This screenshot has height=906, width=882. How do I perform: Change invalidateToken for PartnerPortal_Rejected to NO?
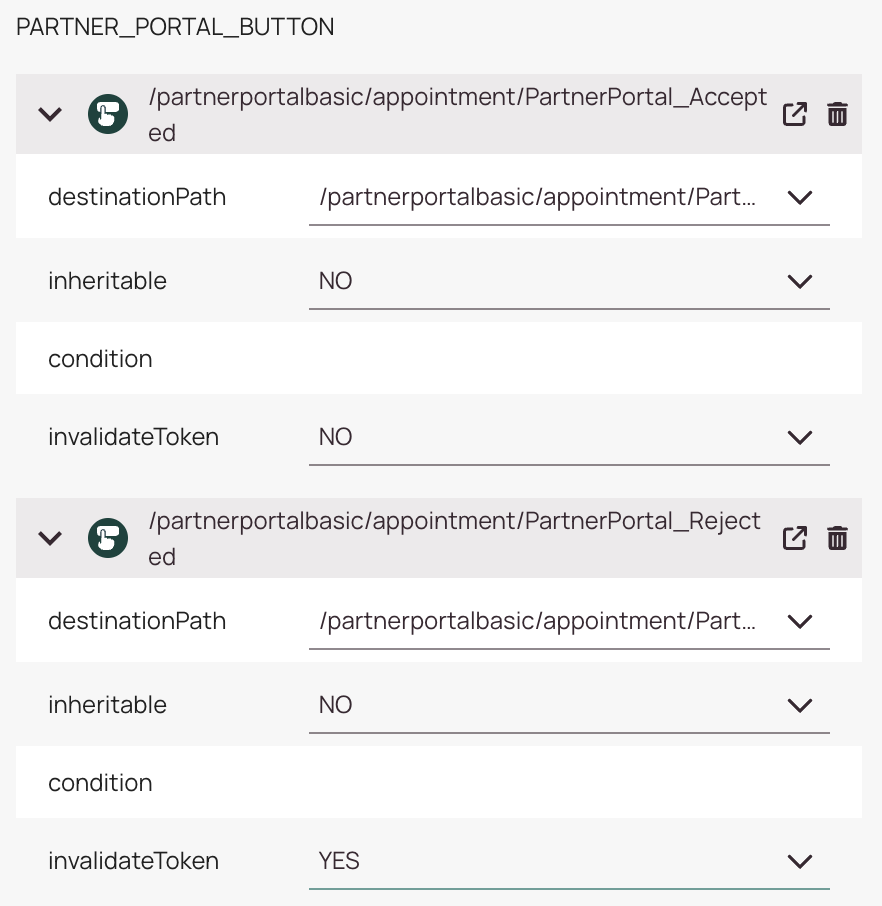pyautogui.click(x=799, y=861)
